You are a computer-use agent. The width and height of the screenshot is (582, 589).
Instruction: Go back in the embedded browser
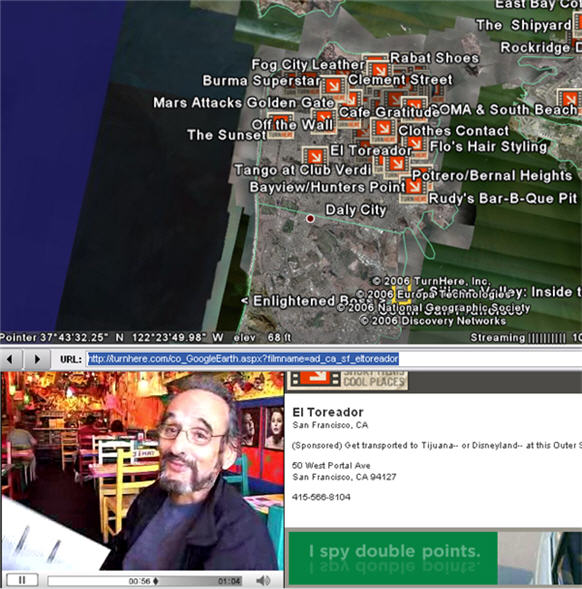10,359
